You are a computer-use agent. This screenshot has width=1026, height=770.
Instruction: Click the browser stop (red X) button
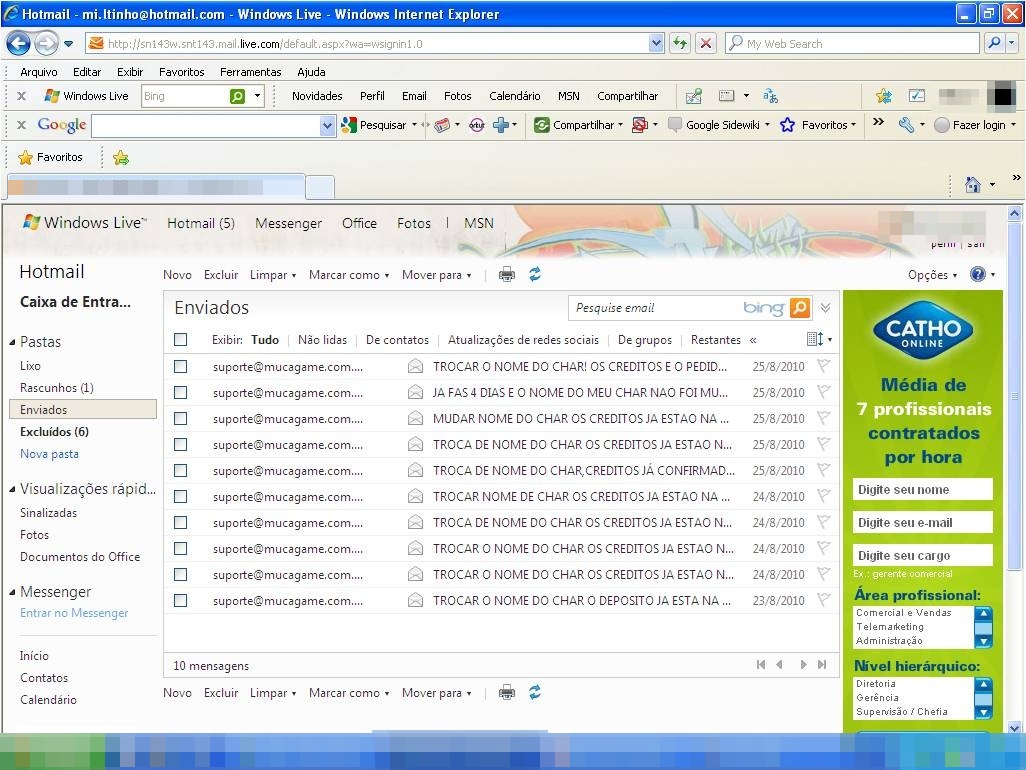point(706,43)
